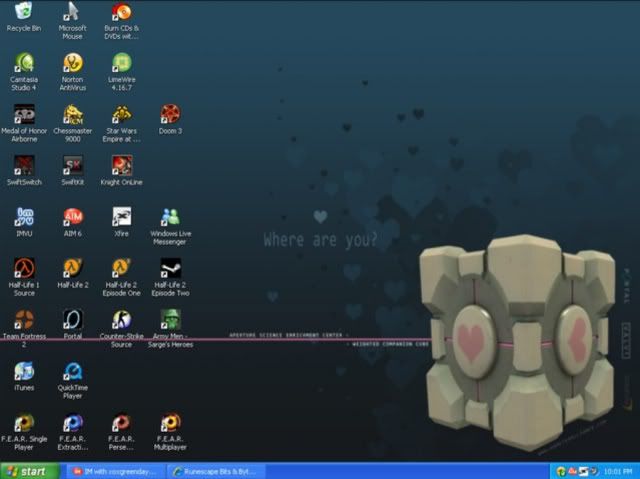
Task: Switch to Runescape Bits & Bytes taskbar button
Action: pos(216,472)
